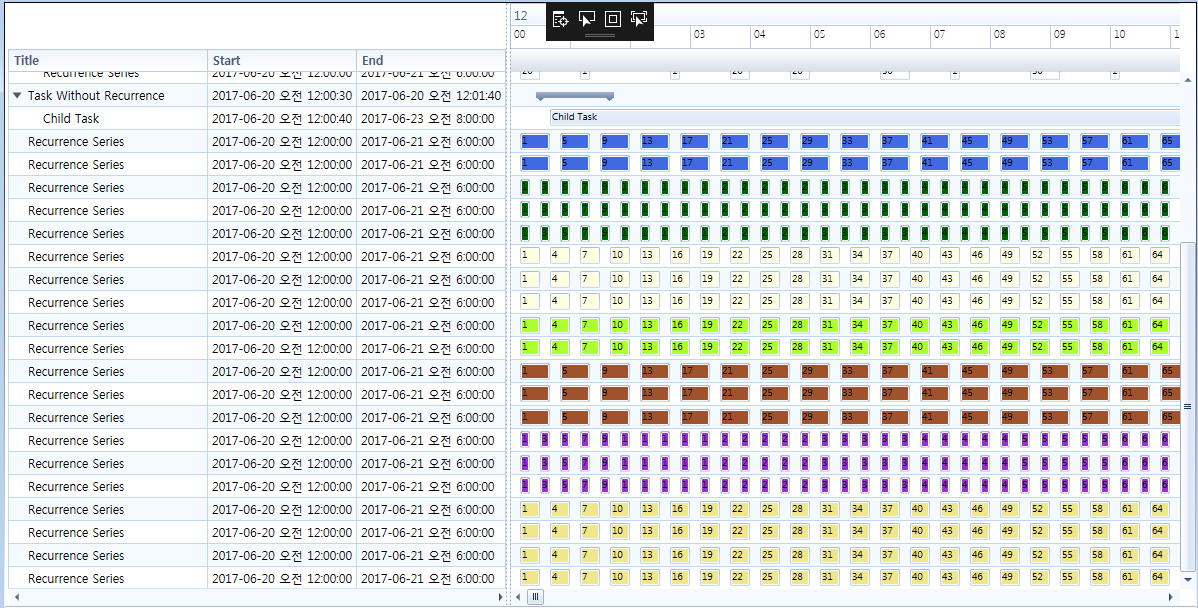Enable element selection in debug toolbar
This screenshot has width=1198, height=608.
586,20
